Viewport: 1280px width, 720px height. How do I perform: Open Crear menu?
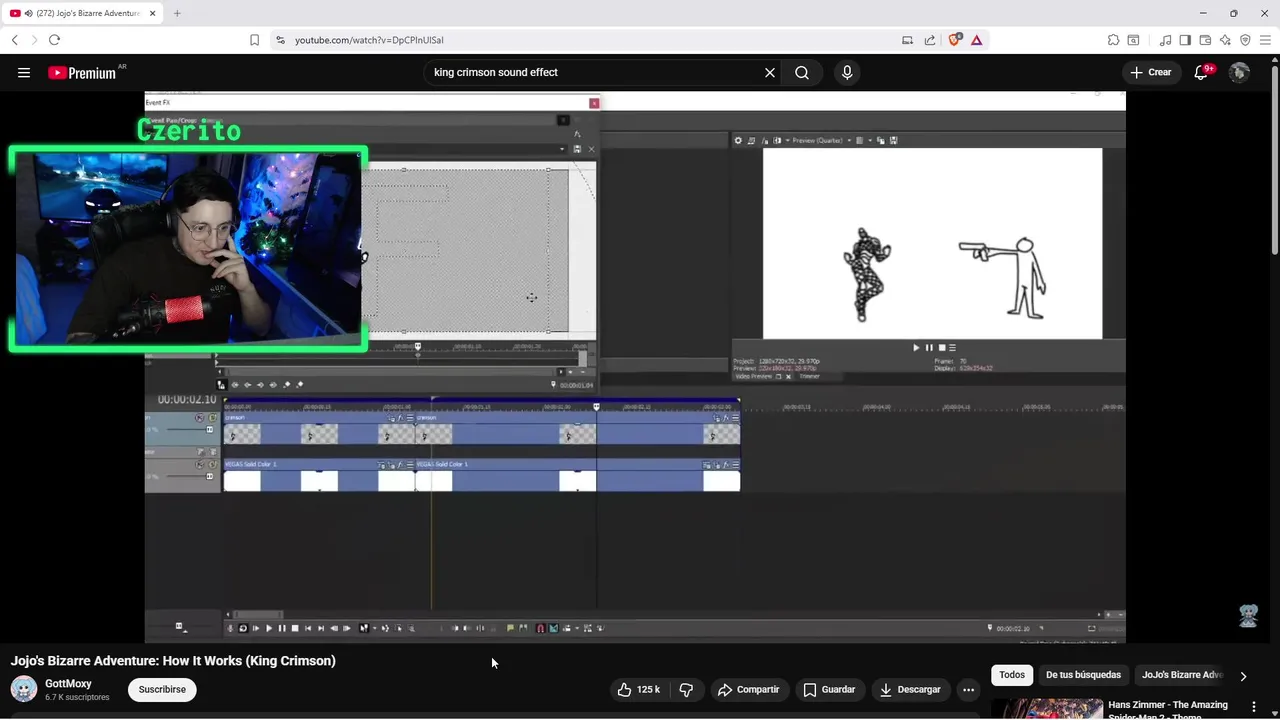(x=1150, y=72)
